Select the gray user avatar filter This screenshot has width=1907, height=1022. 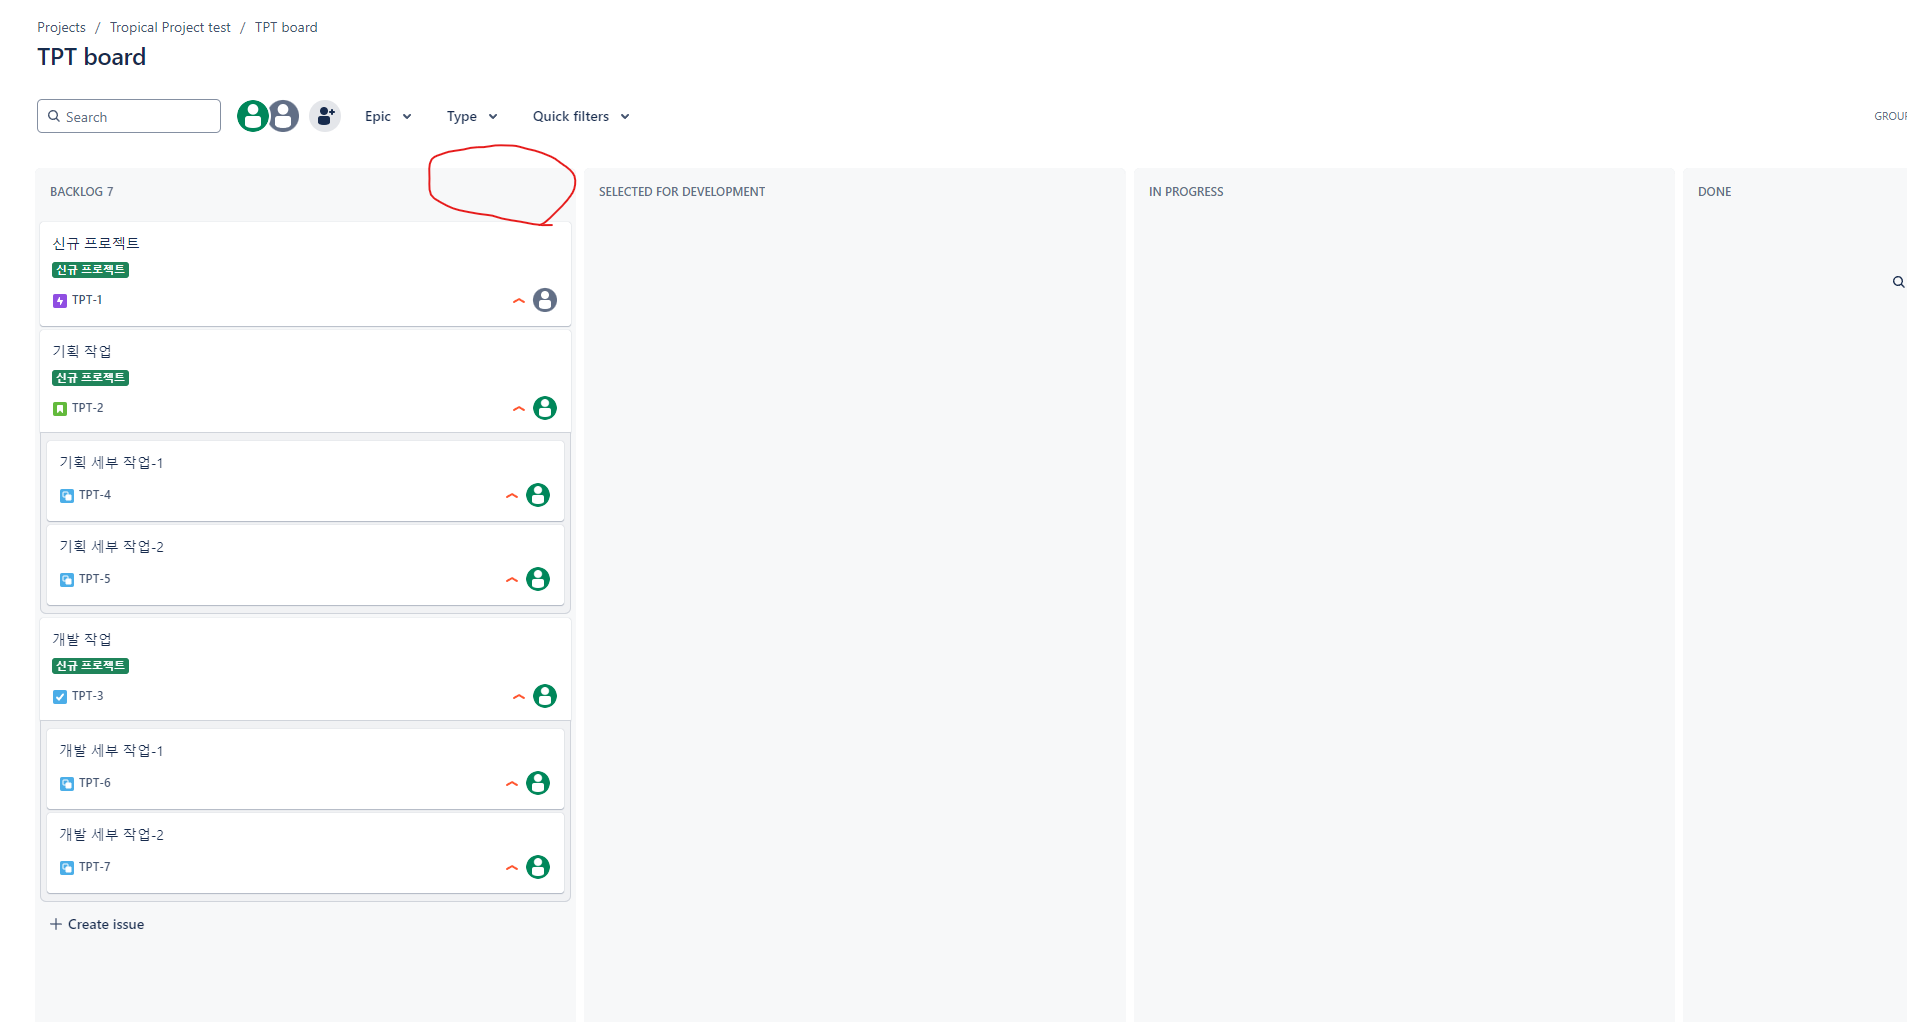[x=284, y=116]
